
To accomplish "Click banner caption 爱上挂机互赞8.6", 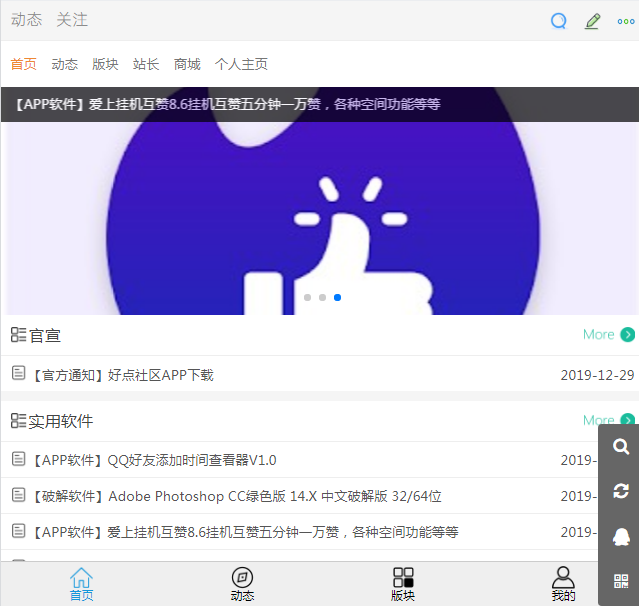I will (228, 104).
